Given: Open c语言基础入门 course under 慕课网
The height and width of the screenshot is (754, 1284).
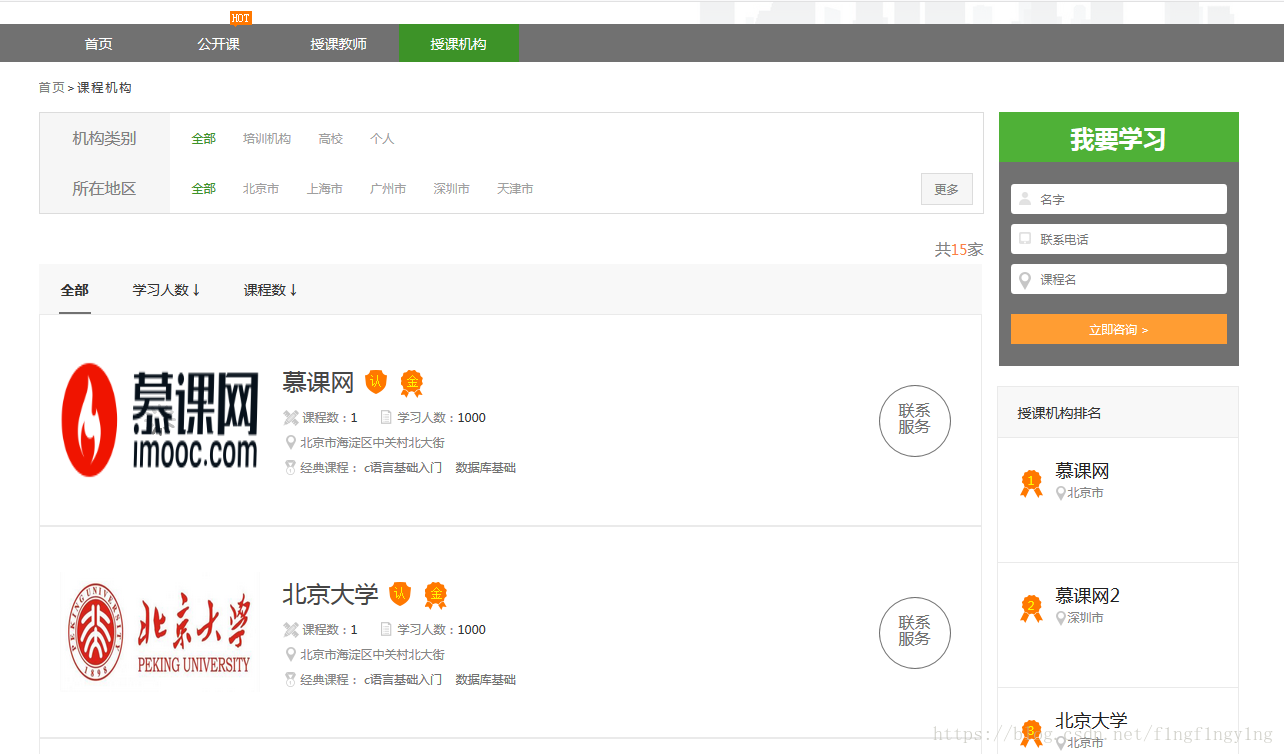Looking at the screenshot, I should click(x=403, y=468).
